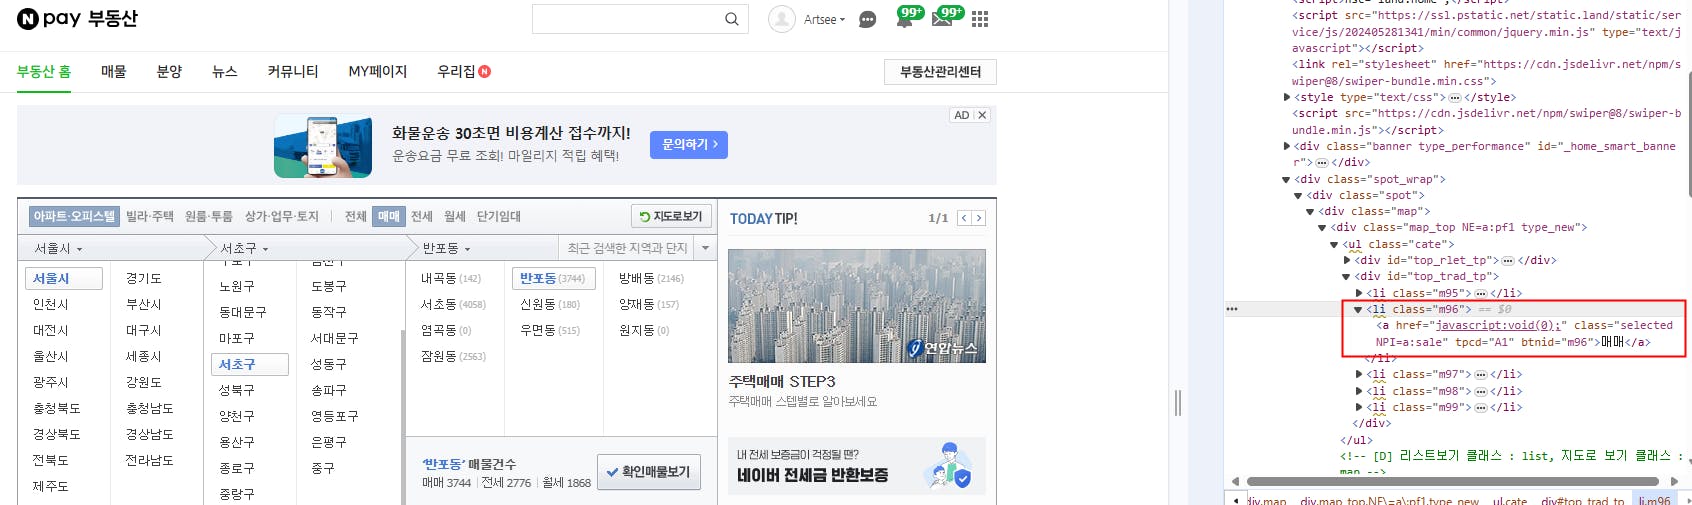Click three-dots menu beside selected DevTools row
The height and width of the screenshot is (505, 1692).
1232,309
